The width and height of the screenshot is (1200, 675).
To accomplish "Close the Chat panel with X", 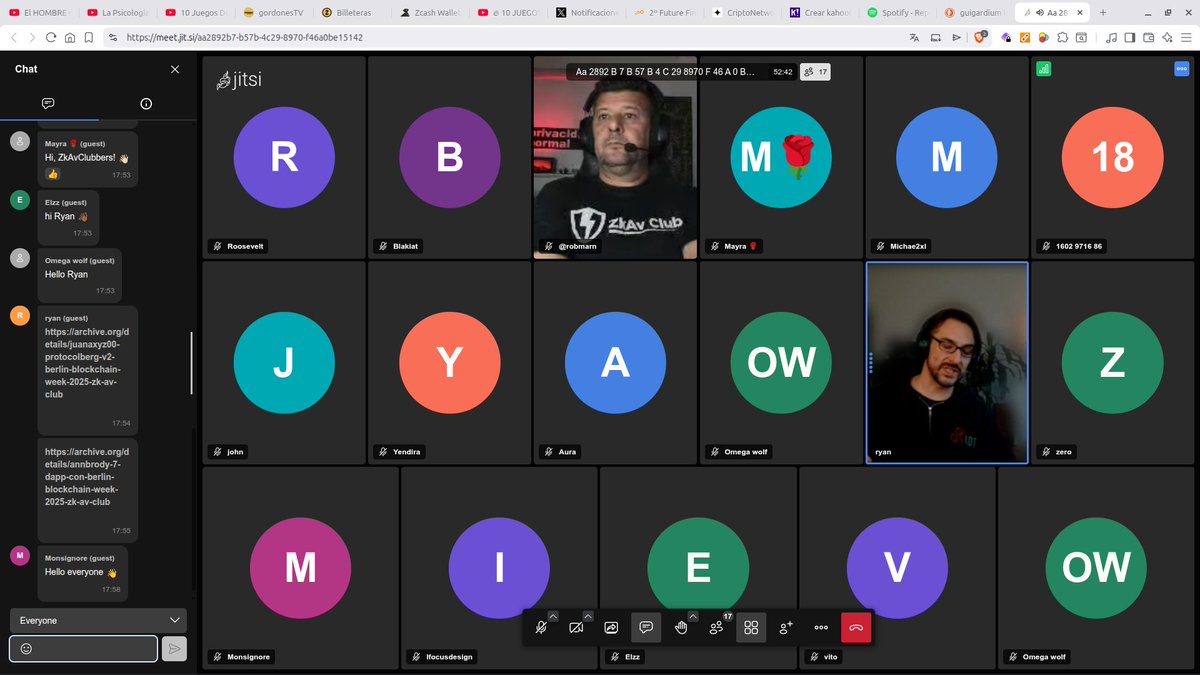I will point(175,69).
